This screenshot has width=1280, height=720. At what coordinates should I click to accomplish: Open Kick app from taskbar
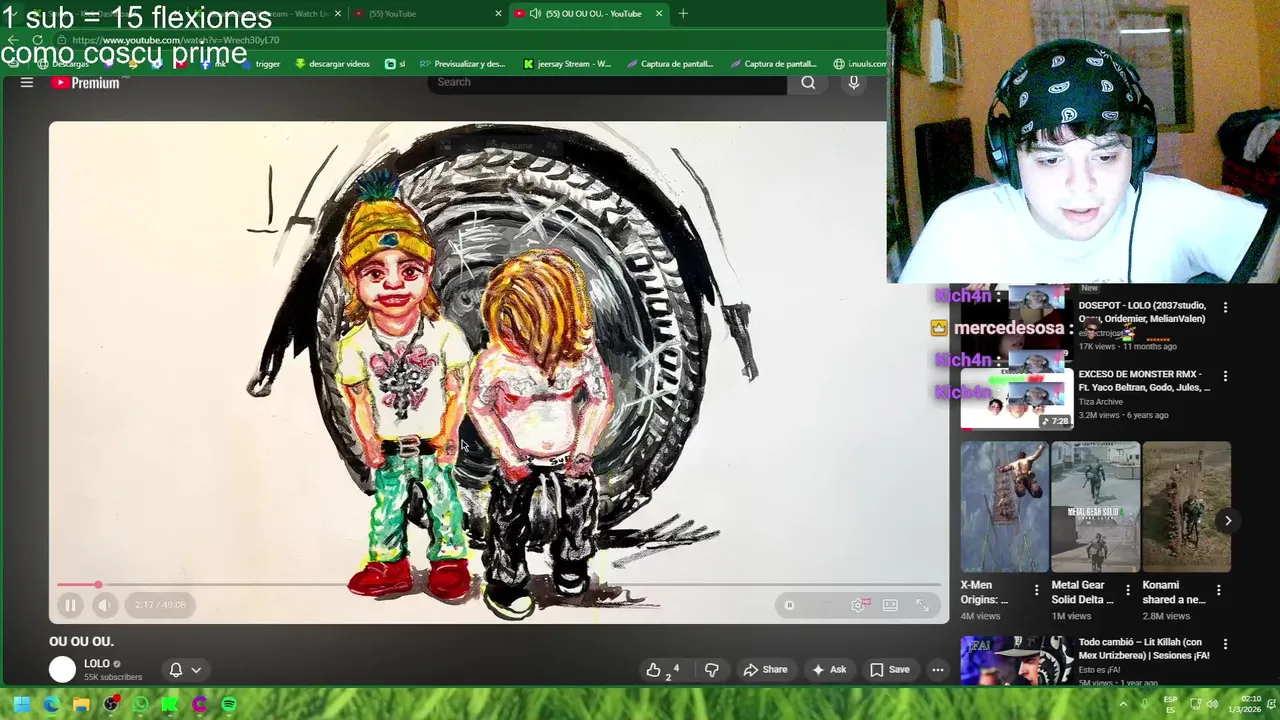tap(170, 704)
